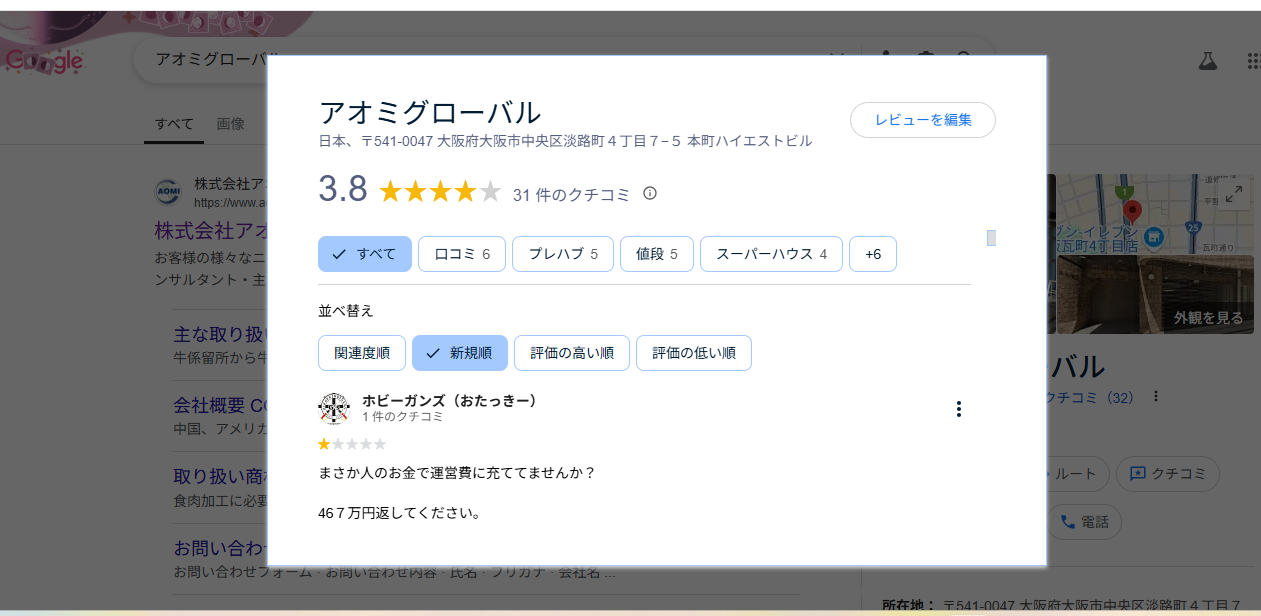This screenshot has height=616, width=1261.
Task: Click the address line under アオミグローバル
Action: click(x=565, y=141)
